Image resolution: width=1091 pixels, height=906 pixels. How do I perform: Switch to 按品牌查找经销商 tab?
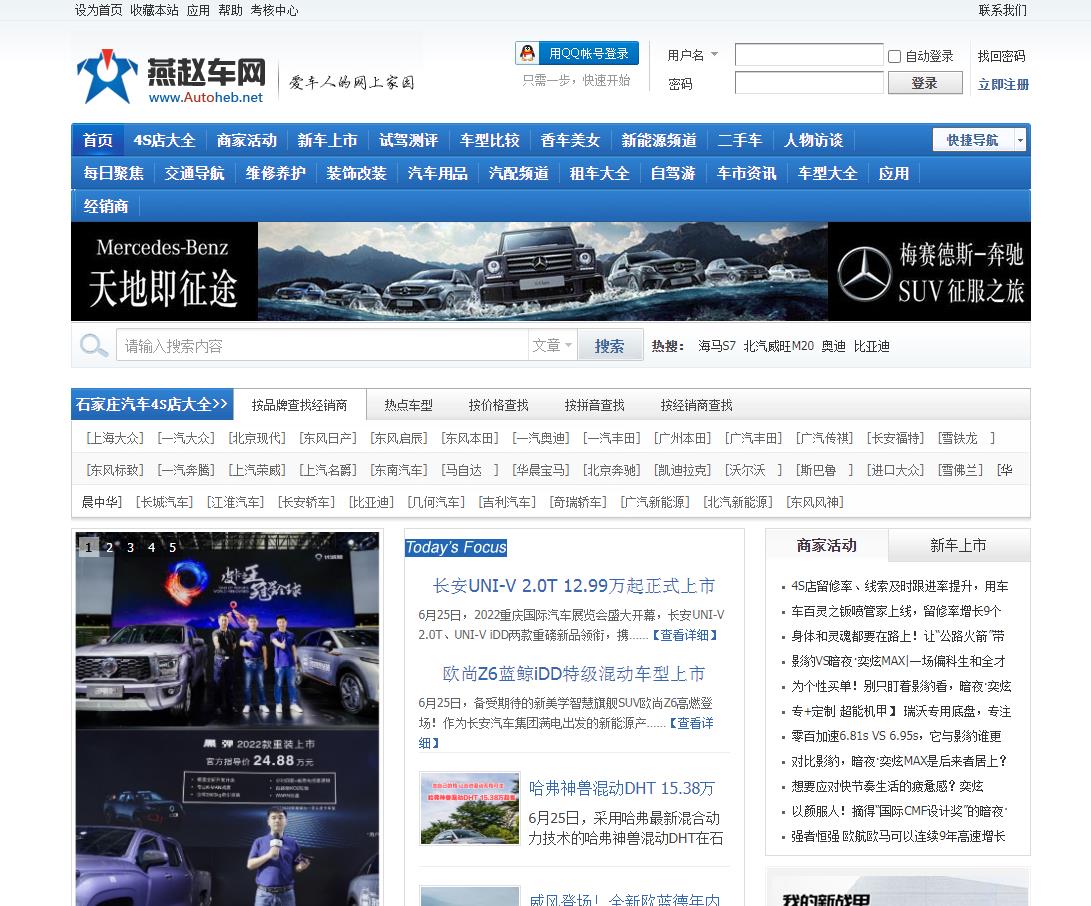coord(299,405)
